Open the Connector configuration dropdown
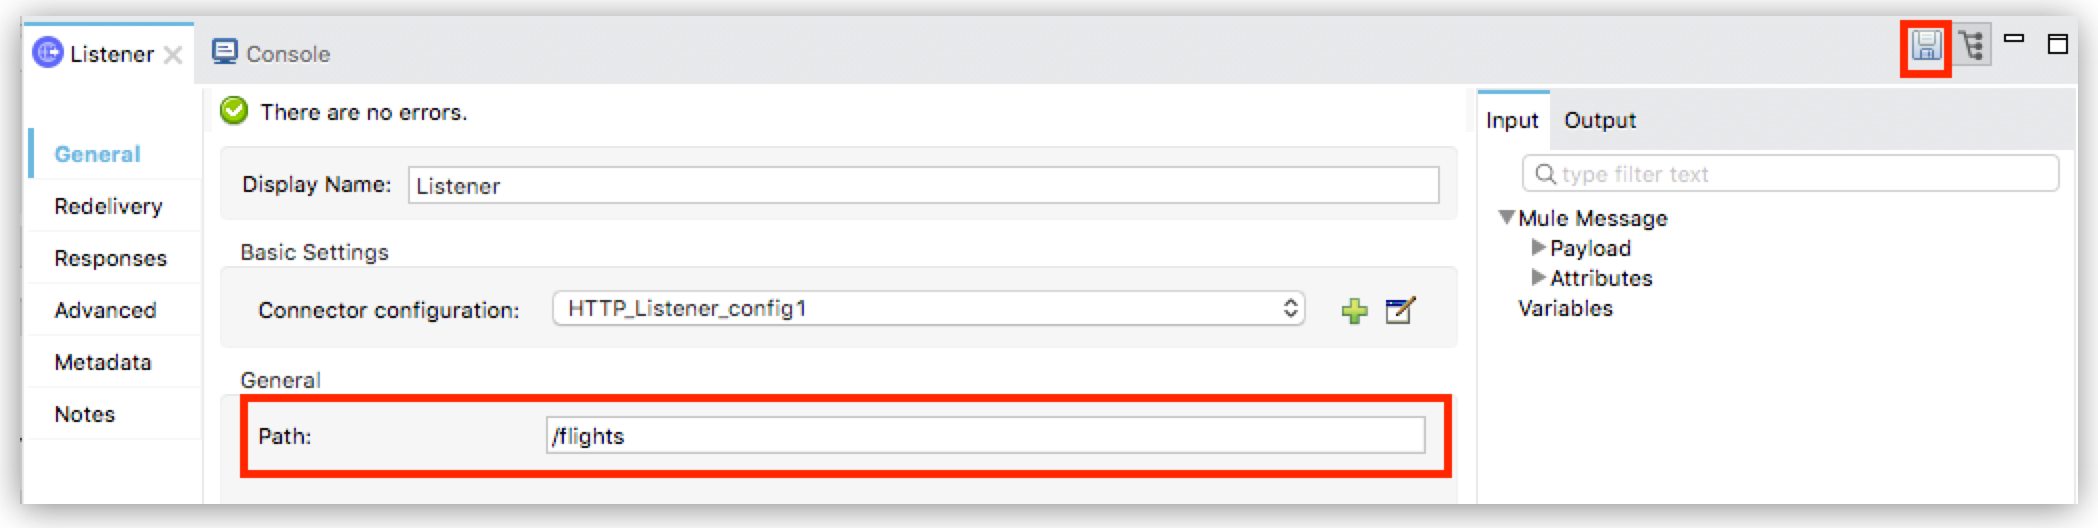 pyautogui.click(x=928, y=309)
